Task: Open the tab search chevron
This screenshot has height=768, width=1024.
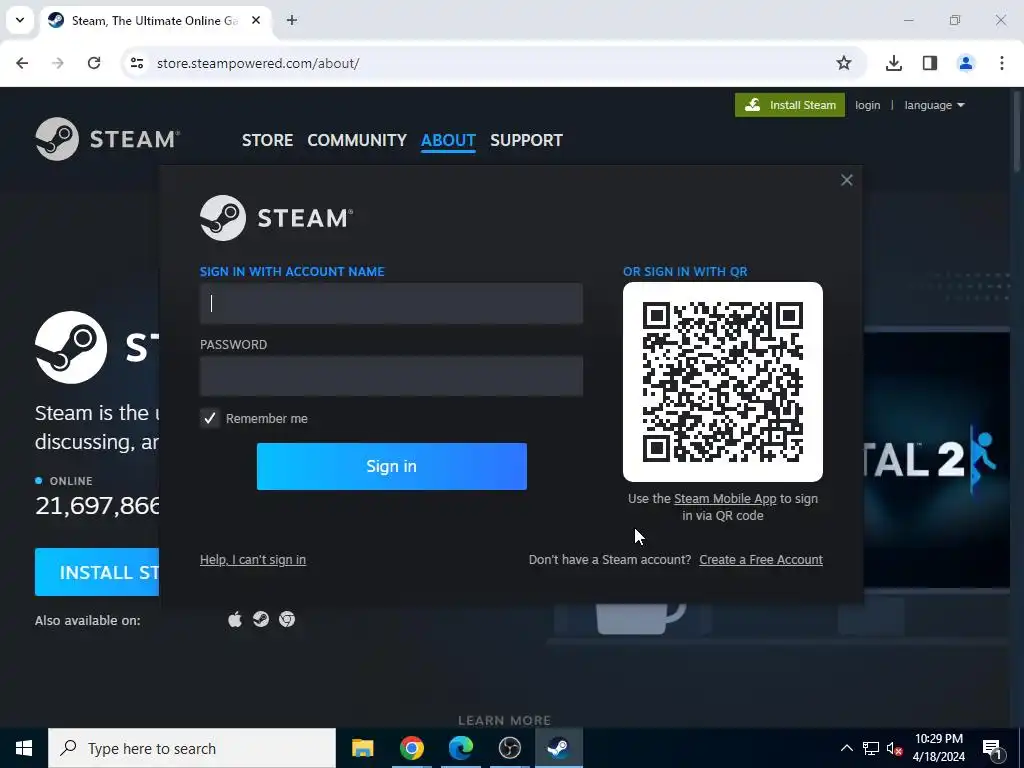Action: [x=20, y=20]
